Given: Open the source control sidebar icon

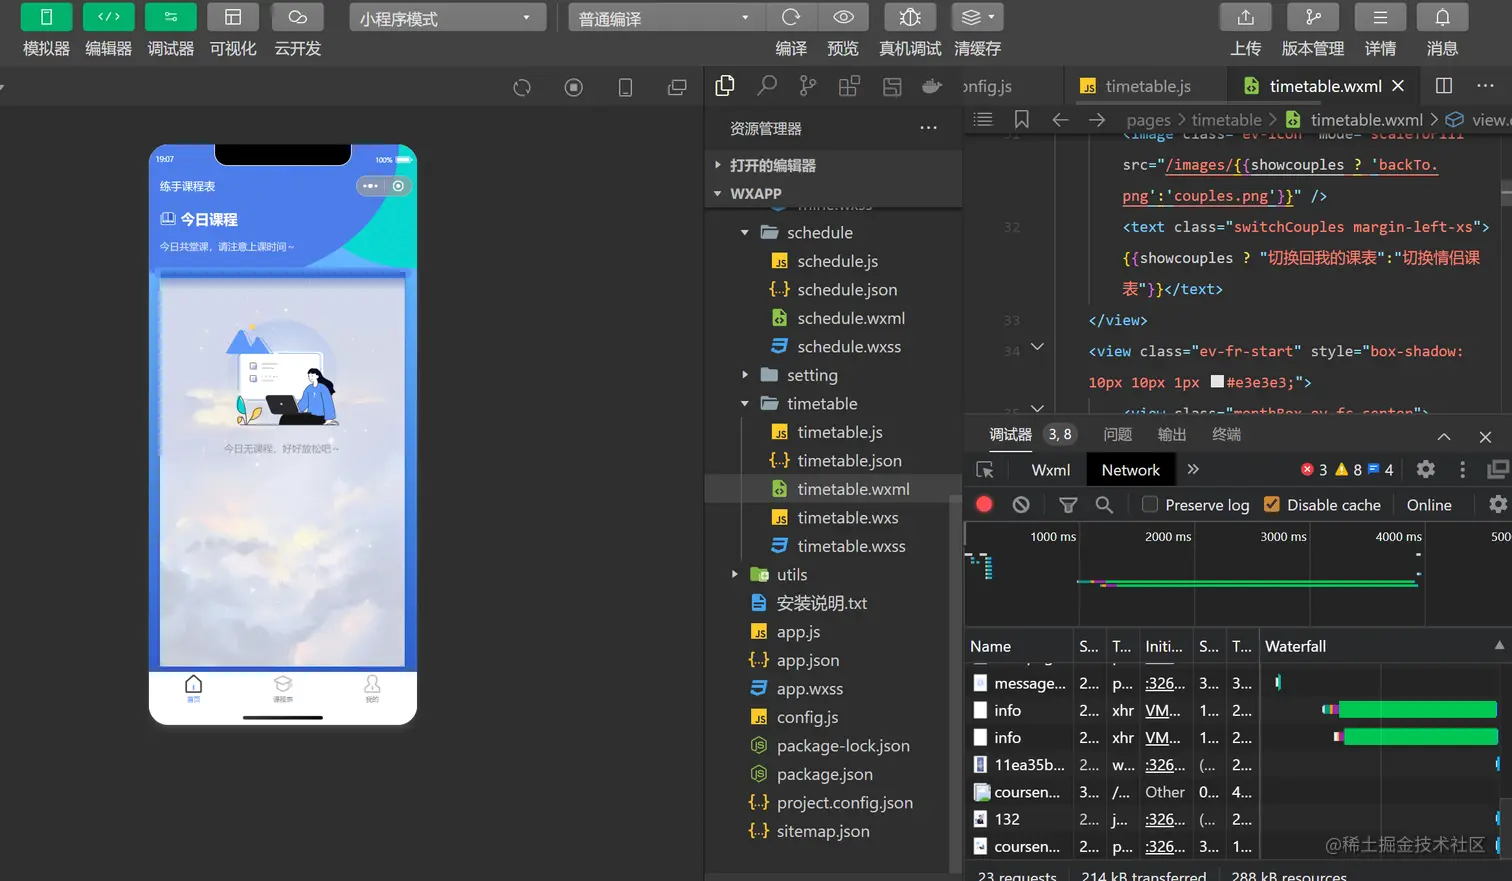Looking at the screenshot, I should tap(808, 86).
